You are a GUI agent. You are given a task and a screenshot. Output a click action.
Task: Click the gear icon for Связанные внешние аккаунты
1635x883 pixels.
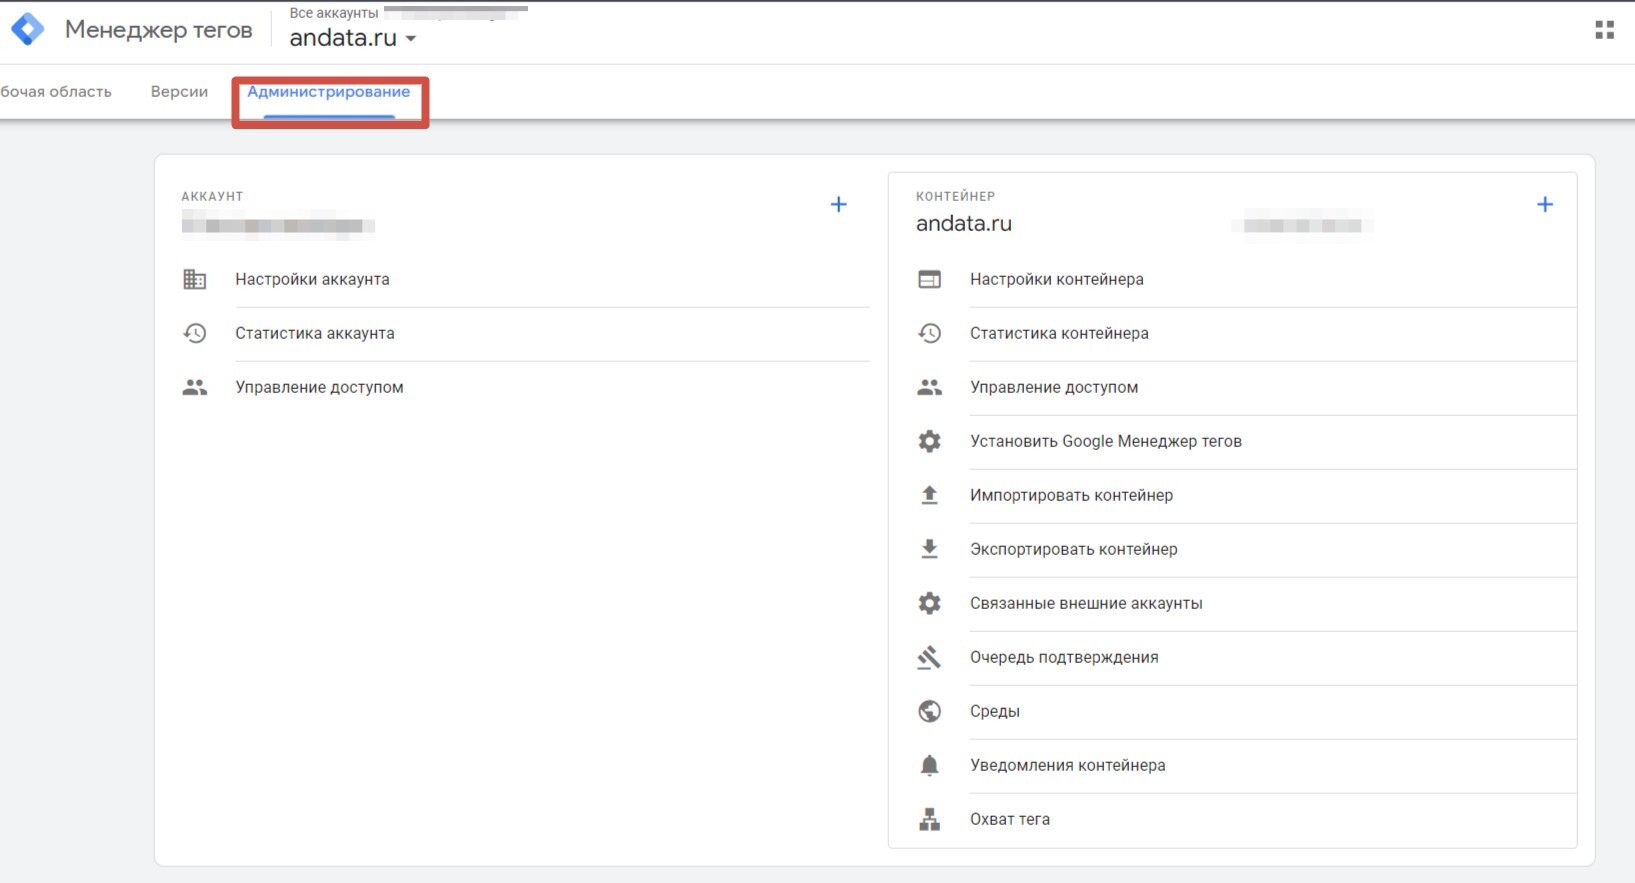click(x=930, y=603)
